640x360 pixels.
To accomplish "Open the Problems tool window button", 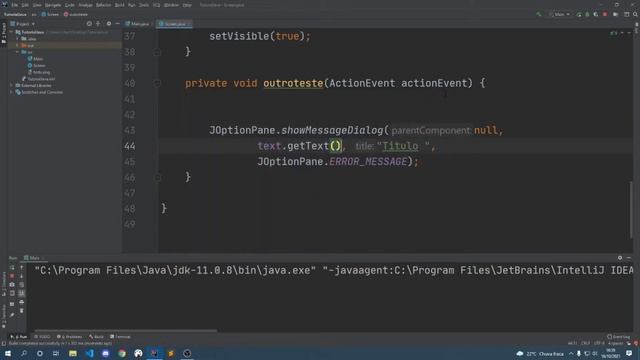I will 69,337.
